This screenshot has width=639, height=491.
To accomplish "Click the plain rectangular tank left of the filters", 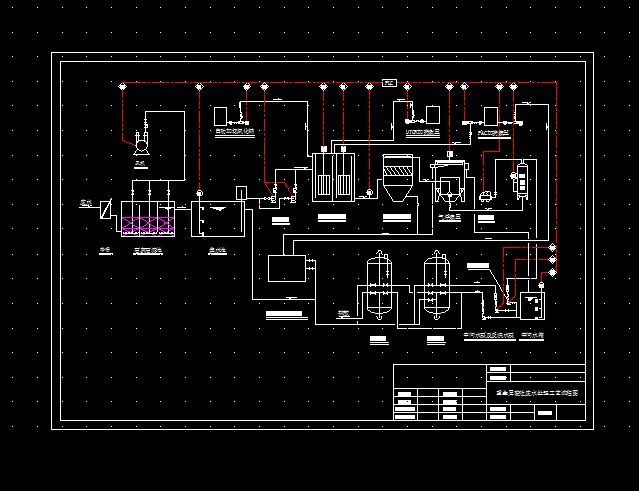I will point(287,269).
